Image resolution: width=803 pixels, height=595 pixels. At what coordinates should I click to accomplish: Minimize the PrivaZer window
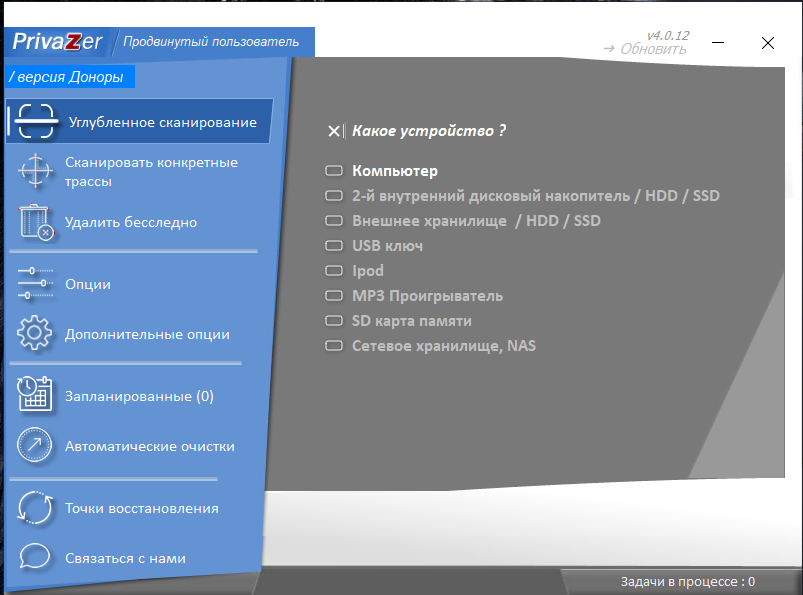718,42
